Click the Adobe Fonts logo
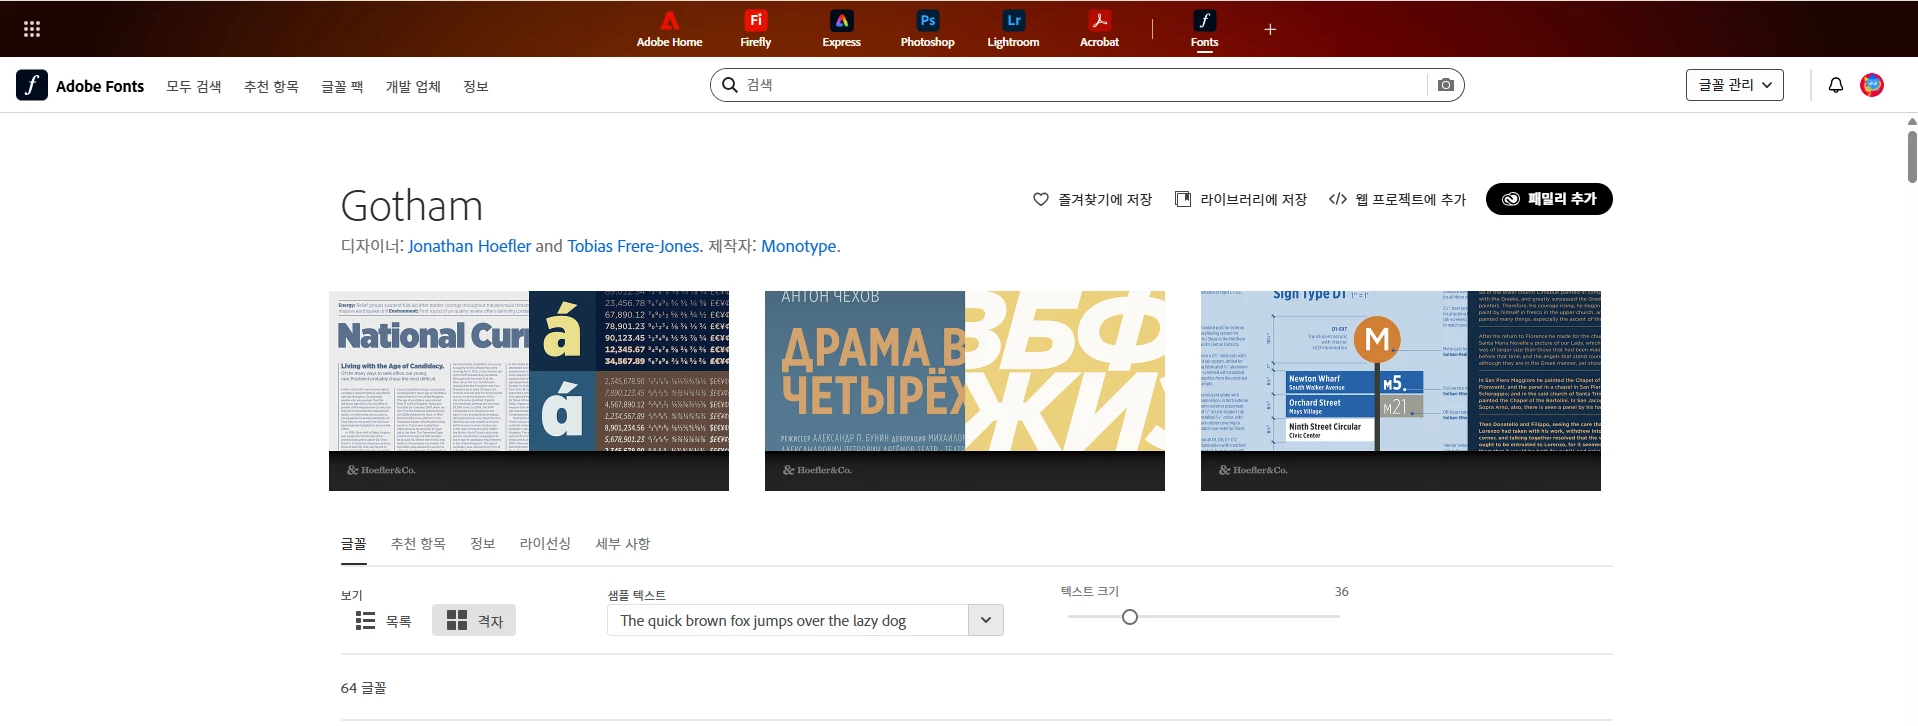This screenshot has width=1918, height=726. pyautogui.click(x=80, y=85)
